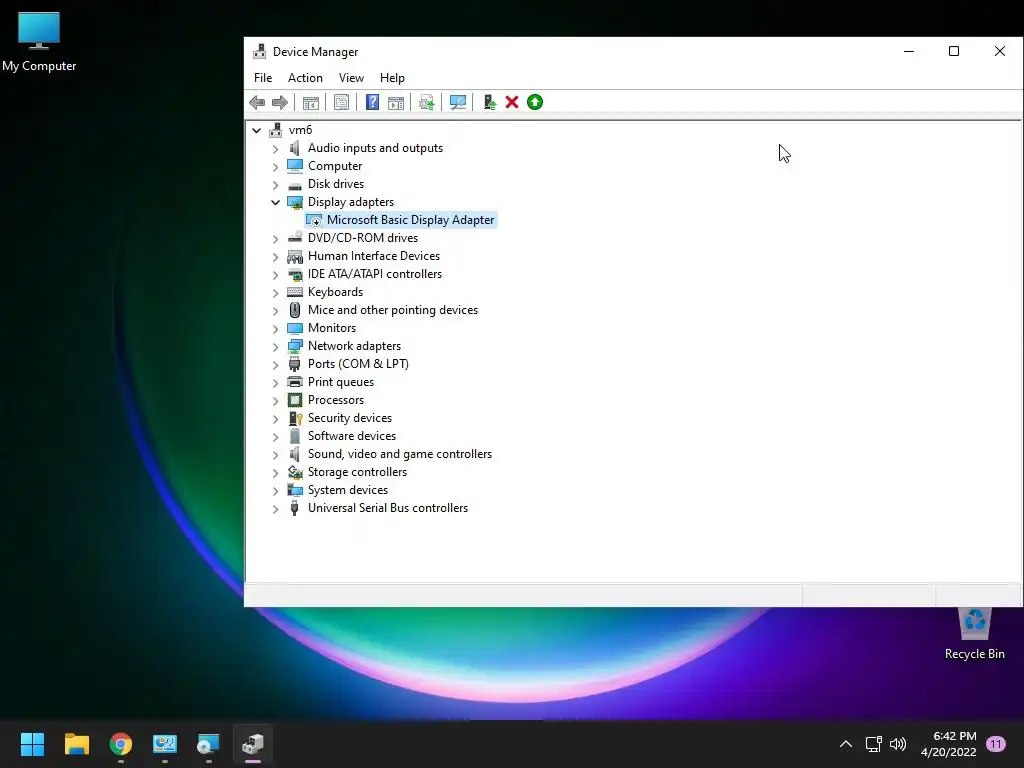Open Recycle Bin desktop icon
The width and height of the screenshot is (1024, 768).
[974, 633]
